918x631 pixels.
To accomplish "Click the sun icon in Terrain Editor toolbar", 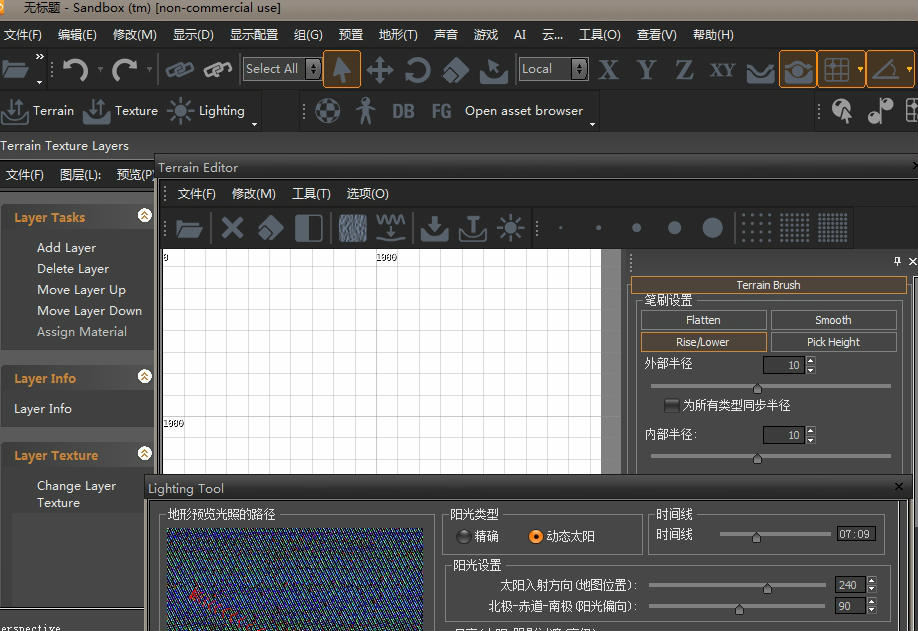I will click(510, 229).
